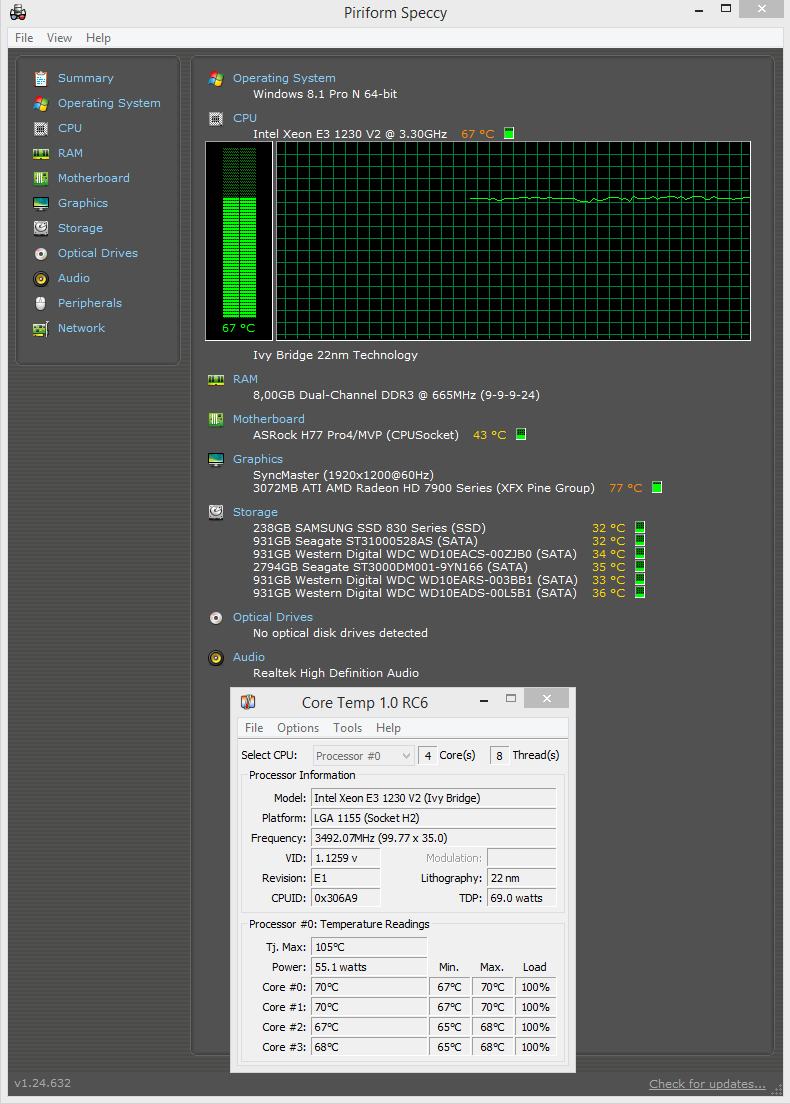The height and width of the screenshot is (1104, 790).
Task: Click the green indicator beside motherboard 43 °C
Action: coord(521,434)
